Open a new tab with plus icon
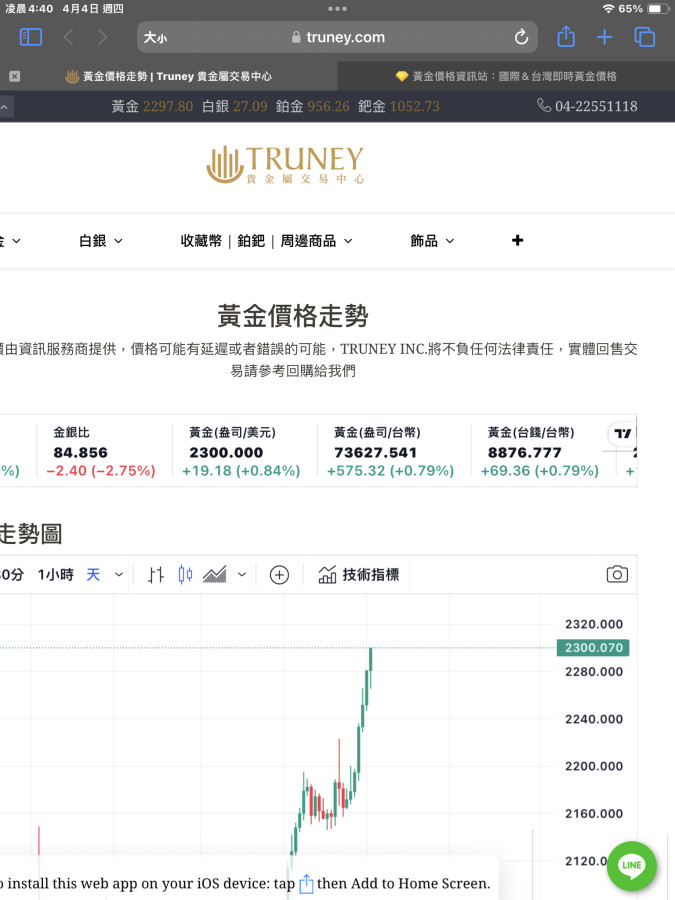Image resolution: width=675 pixels, height=900 pixels. tap(604, 37)
